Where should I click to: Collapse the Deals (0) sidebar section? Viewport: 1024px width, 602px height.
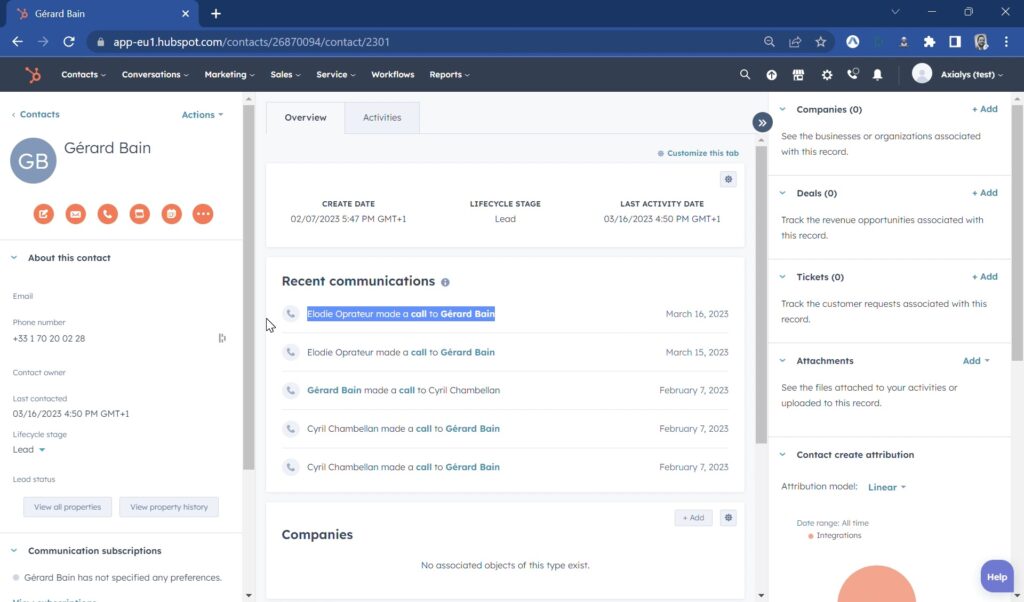[x=782, y=193]
